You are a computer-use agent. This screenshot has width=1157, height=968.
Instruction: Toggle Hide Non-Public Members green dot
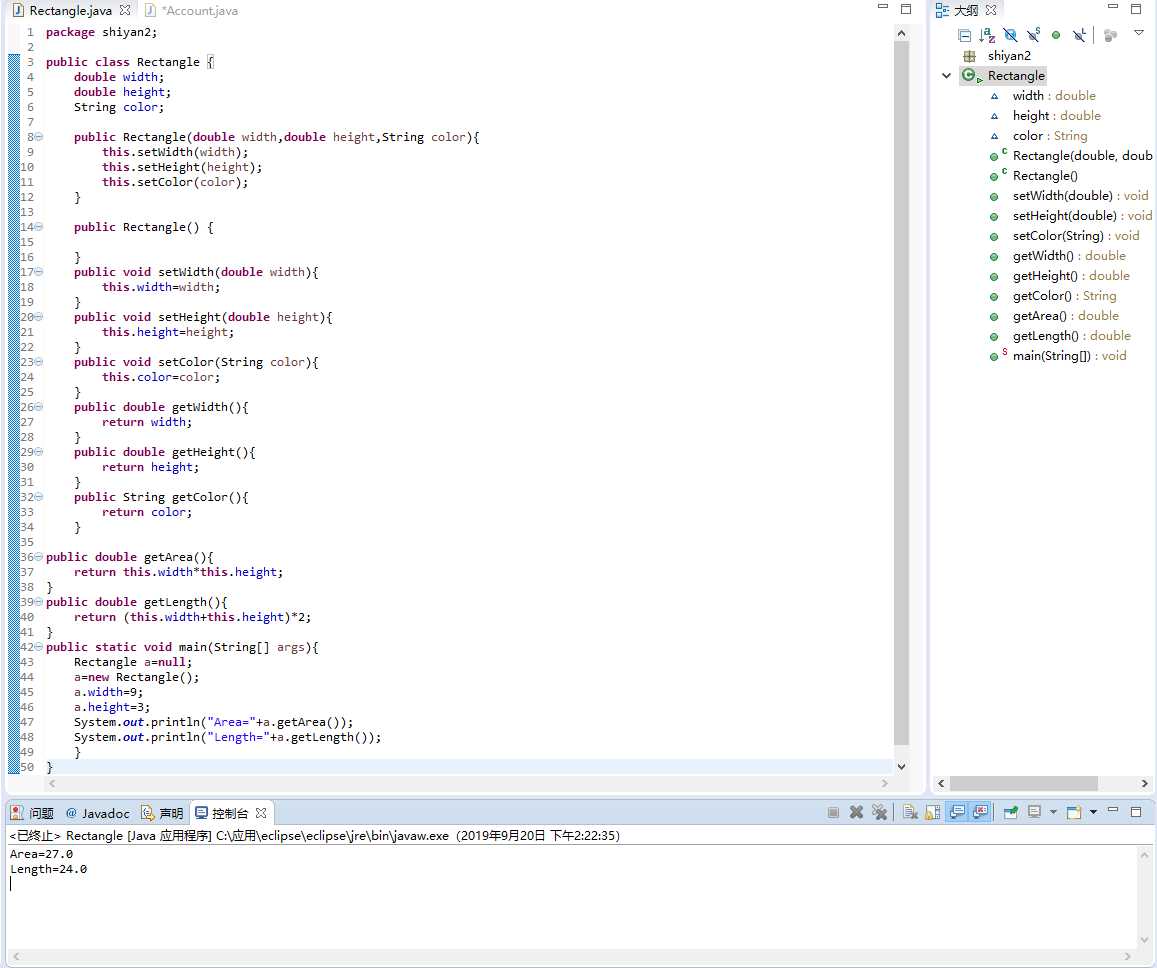click(1056, 35)
